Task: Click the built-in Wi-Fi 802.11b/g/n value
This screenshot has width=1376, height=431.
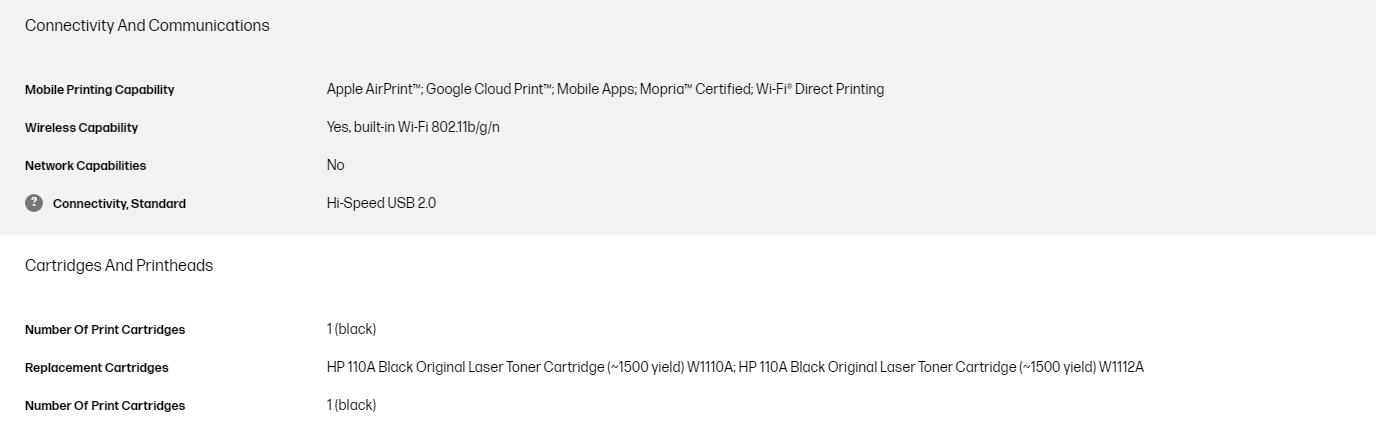Action: pyautogui.click(x=426, y=127)
